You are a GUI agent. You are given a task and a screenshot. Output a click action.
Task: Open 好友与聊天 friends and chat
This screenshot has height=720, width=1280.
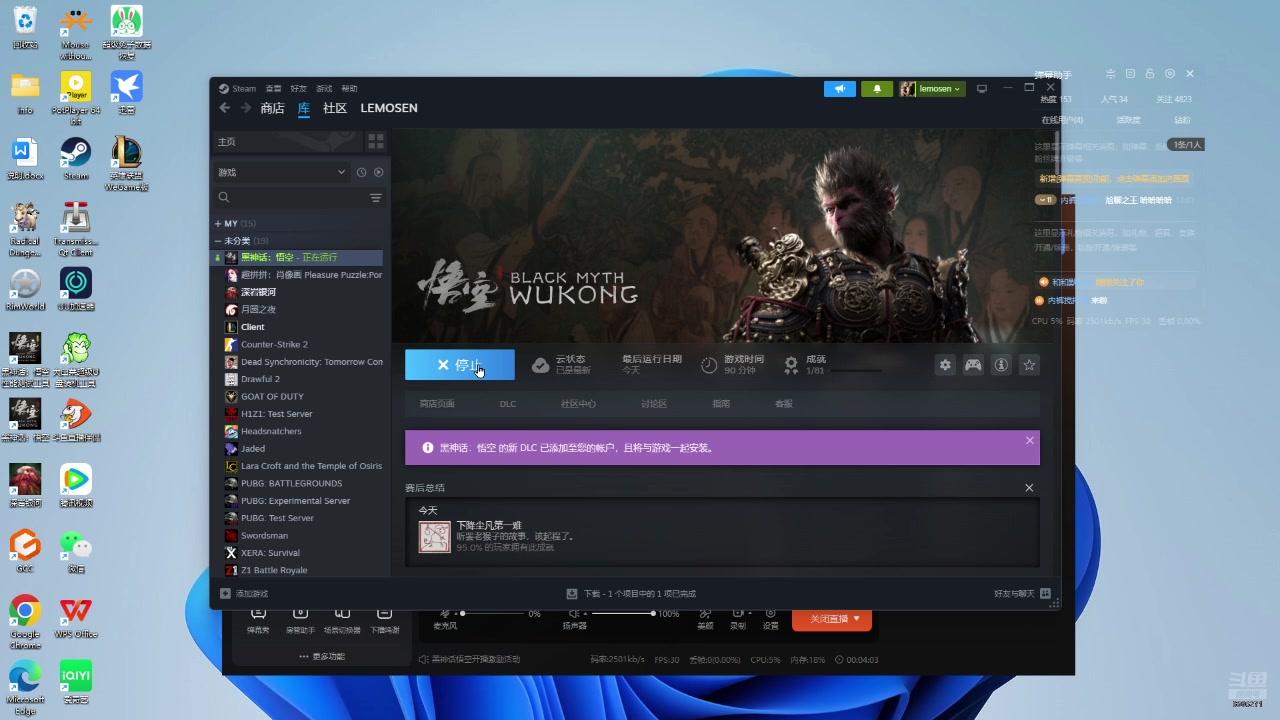click(x=1022, y=593)
